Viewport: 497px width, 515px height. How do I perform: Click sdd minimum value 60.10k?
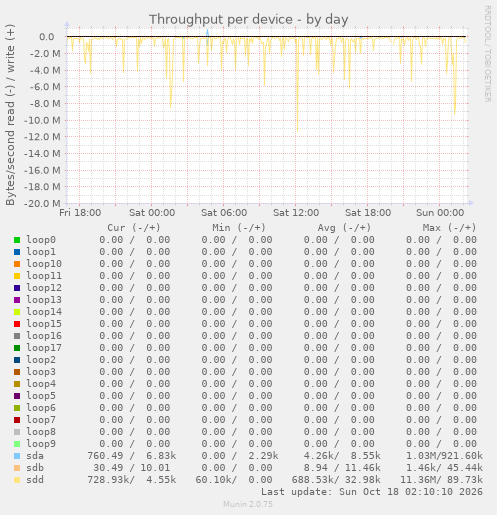coord(213,480)
